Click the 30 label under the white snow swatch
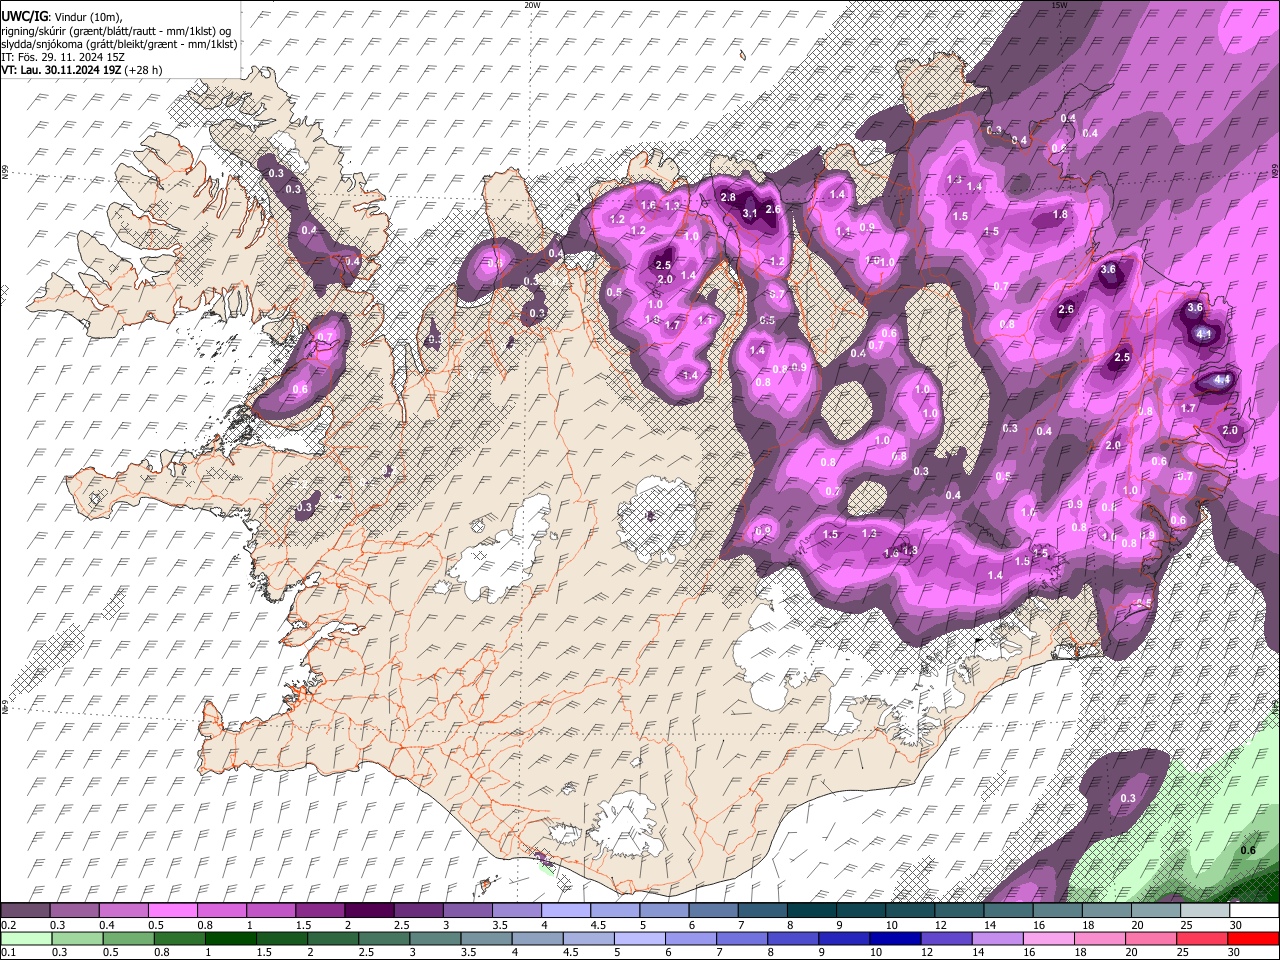1280x960 pixels. click(1236, 925)
